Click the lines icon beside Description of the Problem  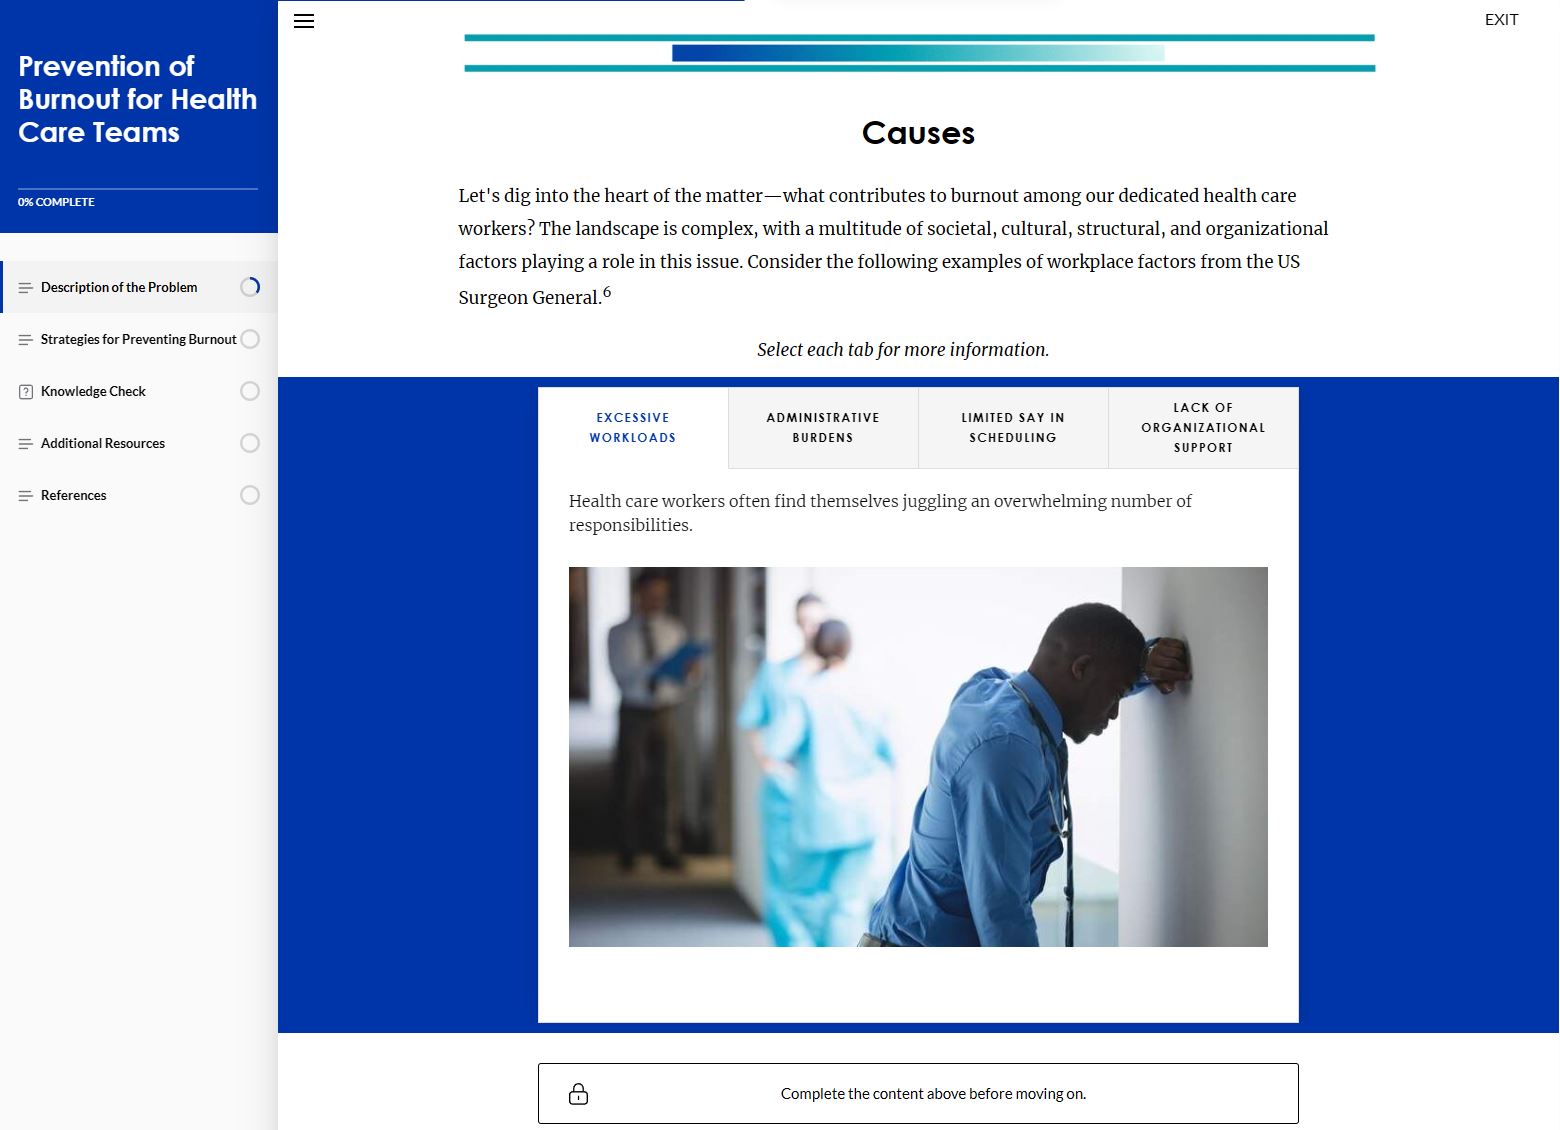pos(26,288)
